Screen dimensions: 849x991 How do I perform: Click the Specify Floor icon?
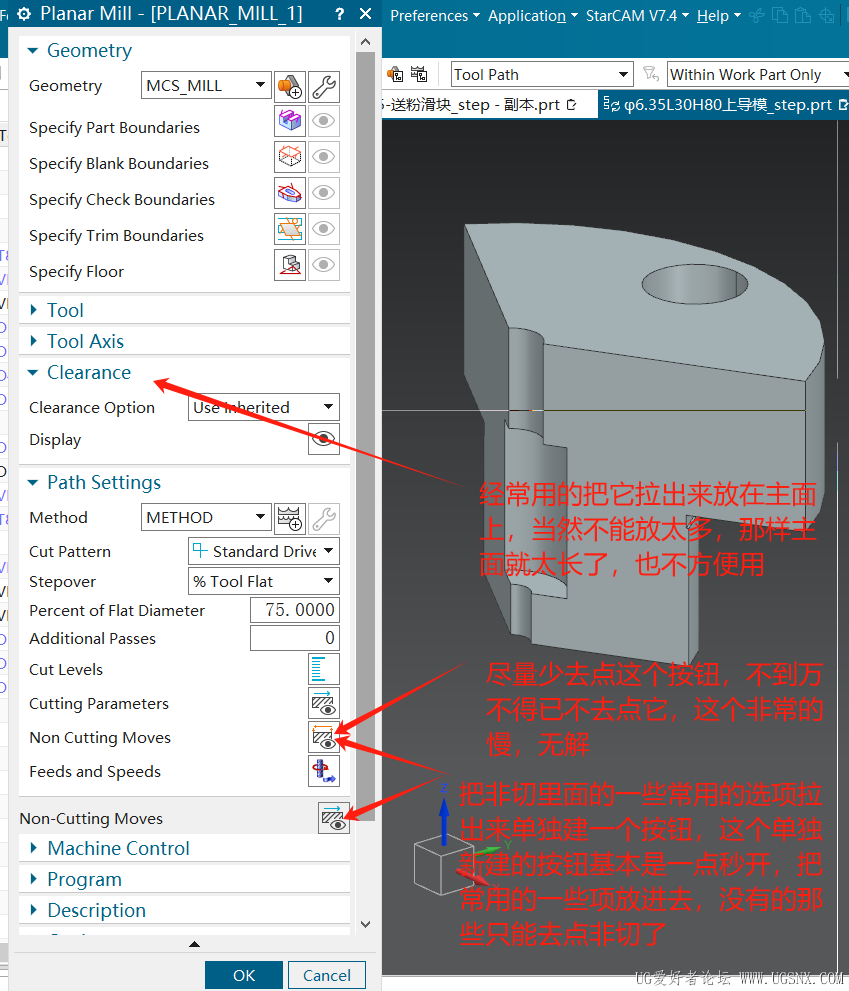290,265
